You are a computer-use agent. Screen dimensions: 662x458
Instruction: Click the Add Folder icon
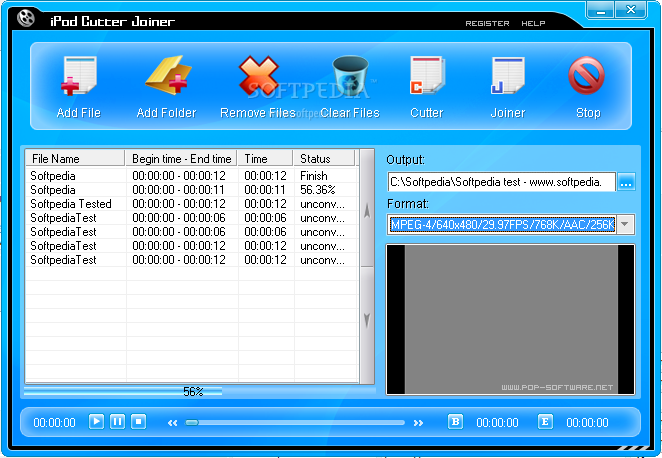[x=168, y=75]
